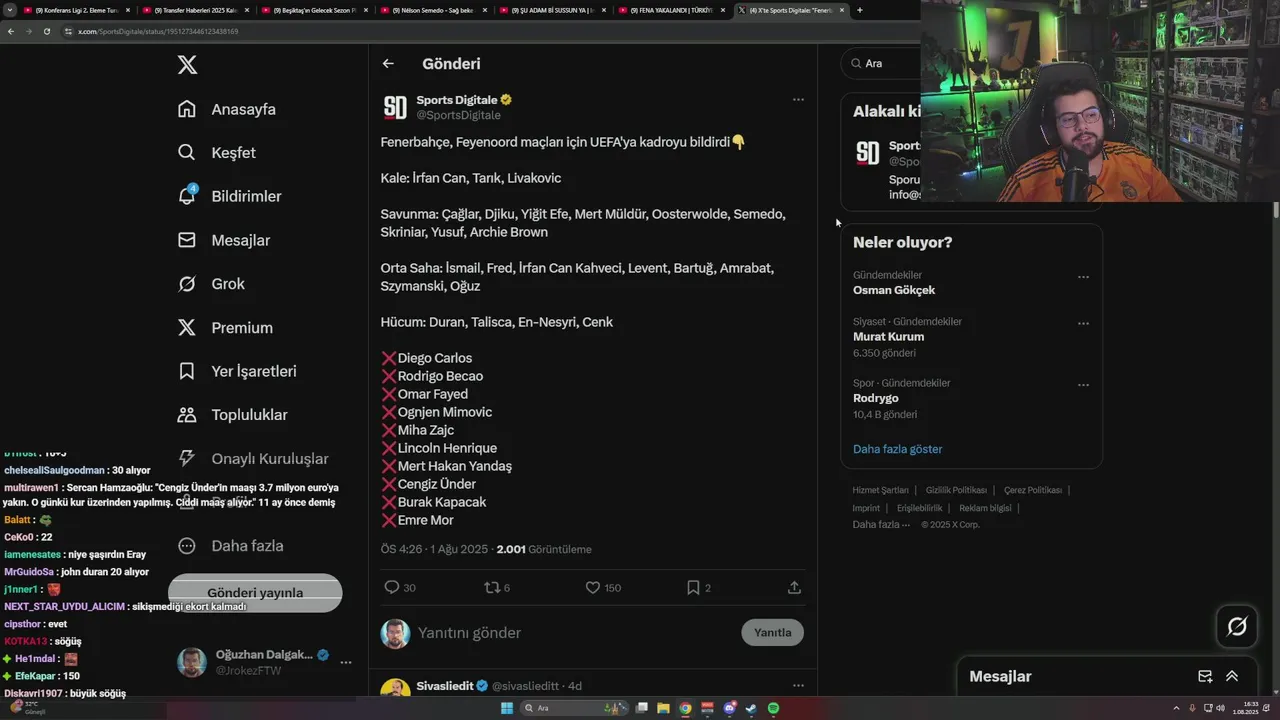The width and height of the screenshot is (1280, 720).
Task: Open options for Rodrygo trend
Action: pyautogui.click(x=1083, y=385)
